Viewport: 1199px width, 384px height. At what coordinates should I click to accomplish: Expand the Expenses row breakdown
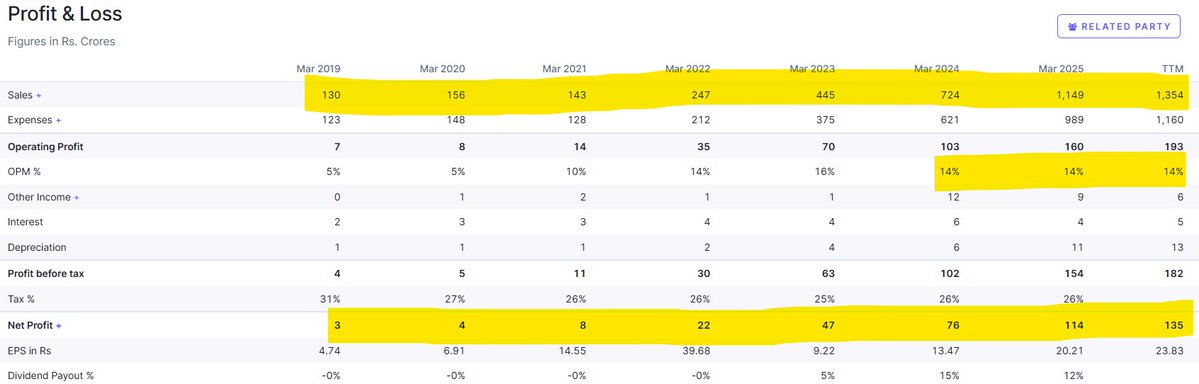58,120
